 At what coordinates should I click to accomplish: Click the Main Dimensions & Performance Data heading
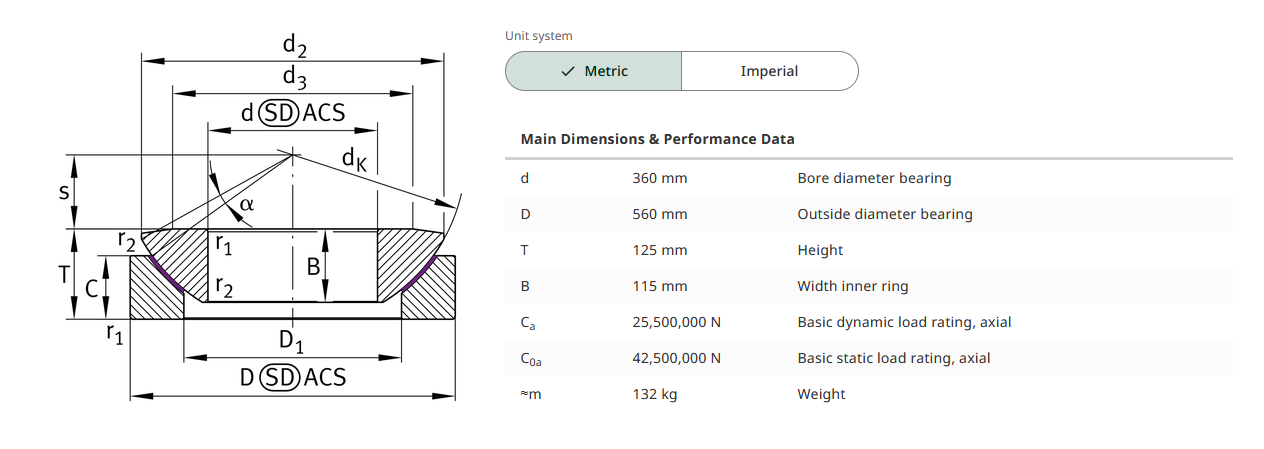click(x=658, y=139)
